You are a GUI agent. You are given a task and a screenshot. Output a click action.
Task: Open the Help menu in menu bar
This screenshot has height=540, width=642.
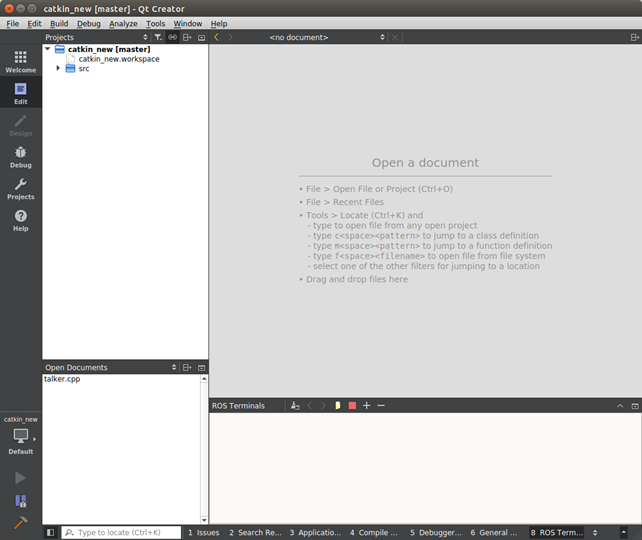219,23
